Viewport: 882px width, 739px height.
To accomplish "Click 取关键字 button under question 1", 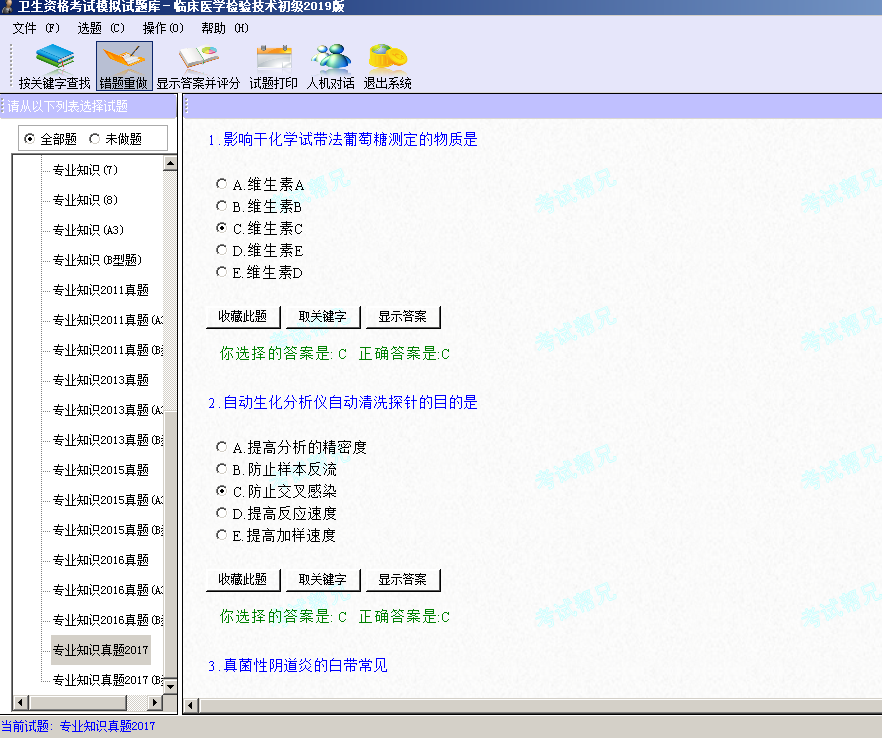I will [323, 317].
